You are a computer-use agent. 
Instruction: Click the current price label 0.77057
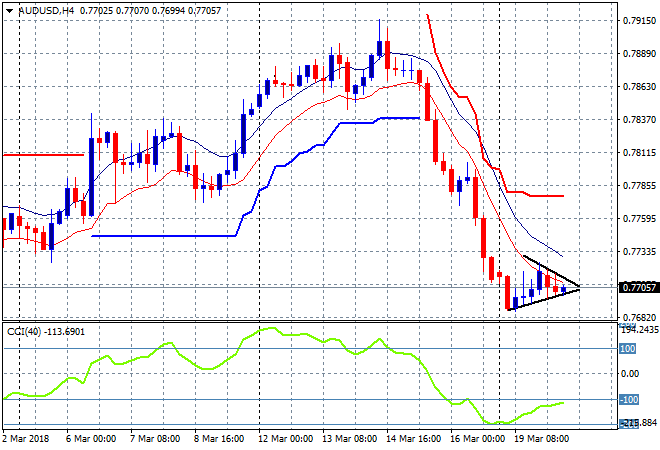(x=639, y=287)
